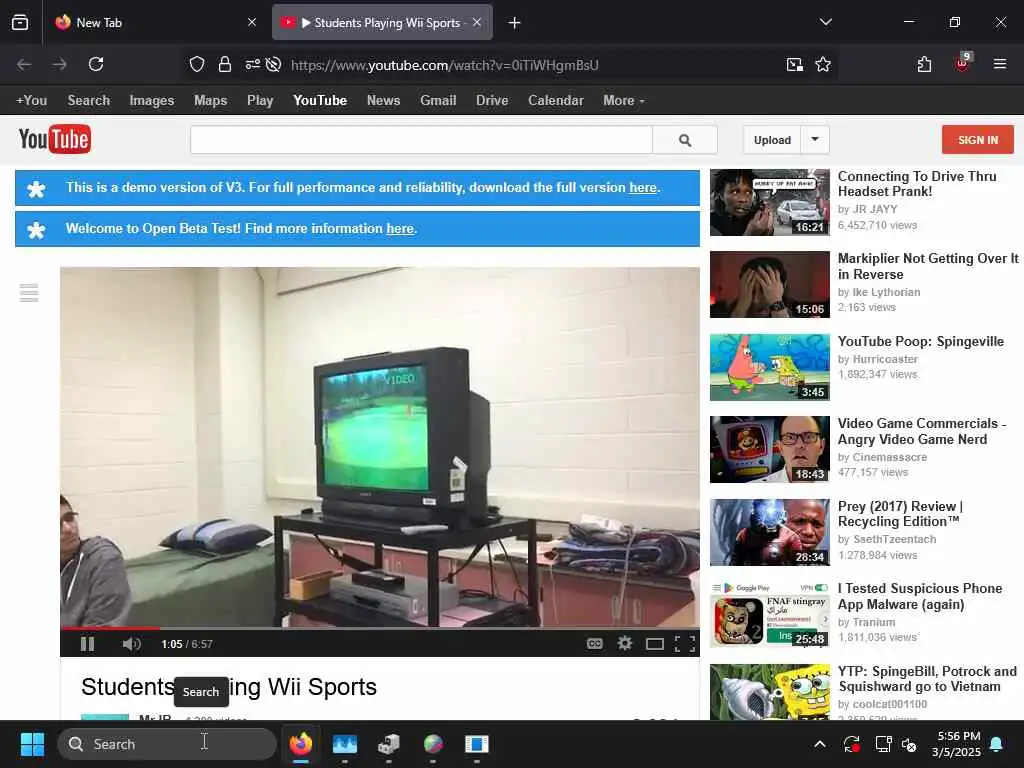The width and height of the screenshot is (1024, 768).
Task: Open Gmail in the Google bar
Action: (438, 101)
